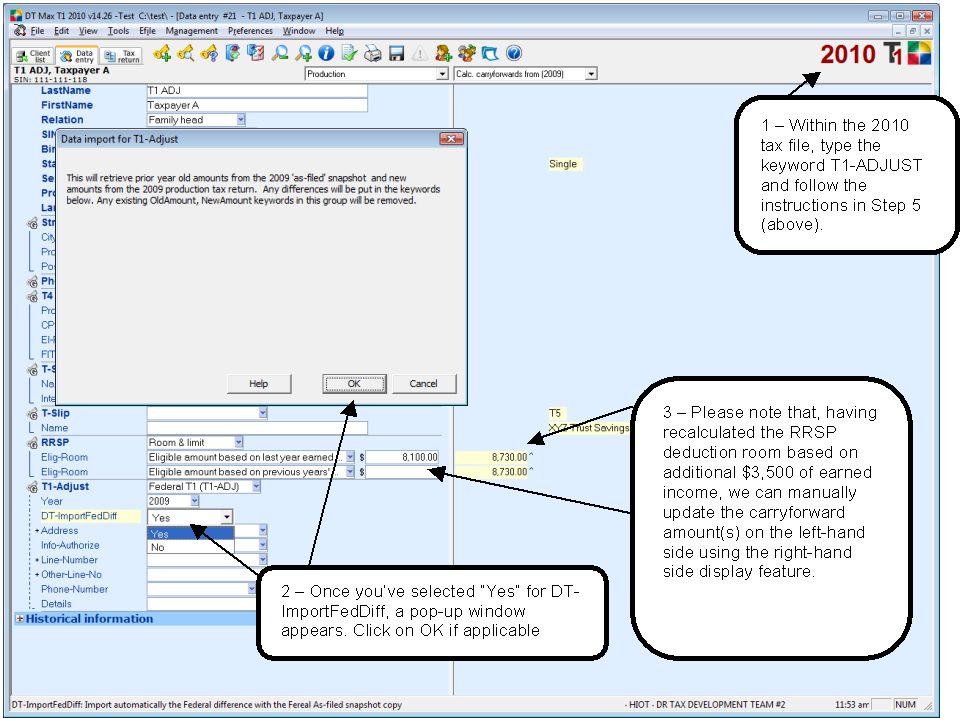
Task: Set DT-ImportFedDiff to No
Action: point(163,547)
